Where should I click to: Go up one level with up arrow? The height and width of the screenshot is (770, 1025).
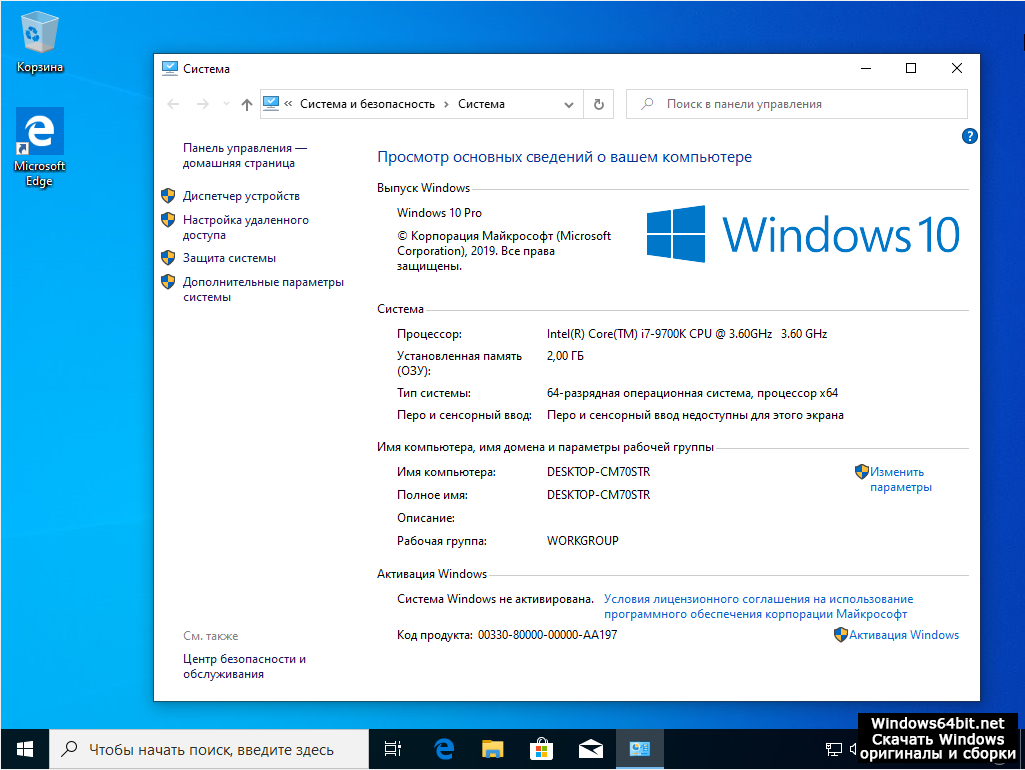[x=247, y=104]
